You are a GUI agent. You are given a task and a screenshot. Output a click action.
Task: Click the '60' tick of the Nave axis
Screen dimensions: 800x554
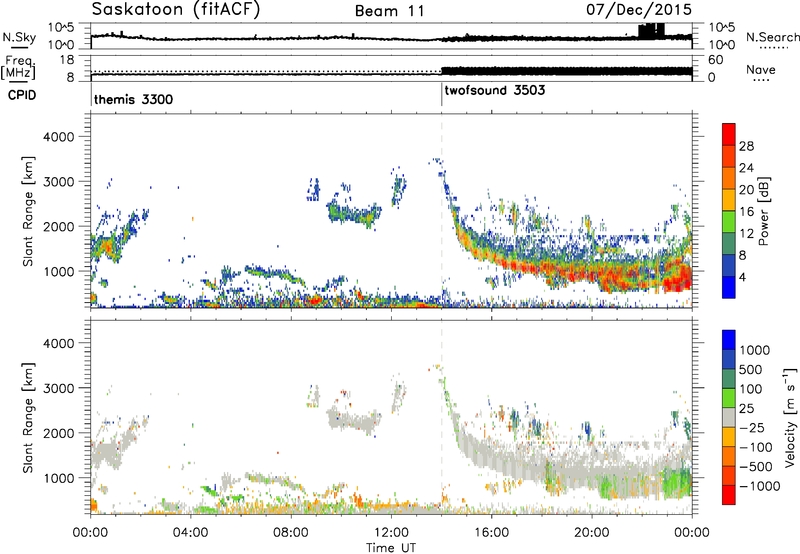(x=715, y=60)
